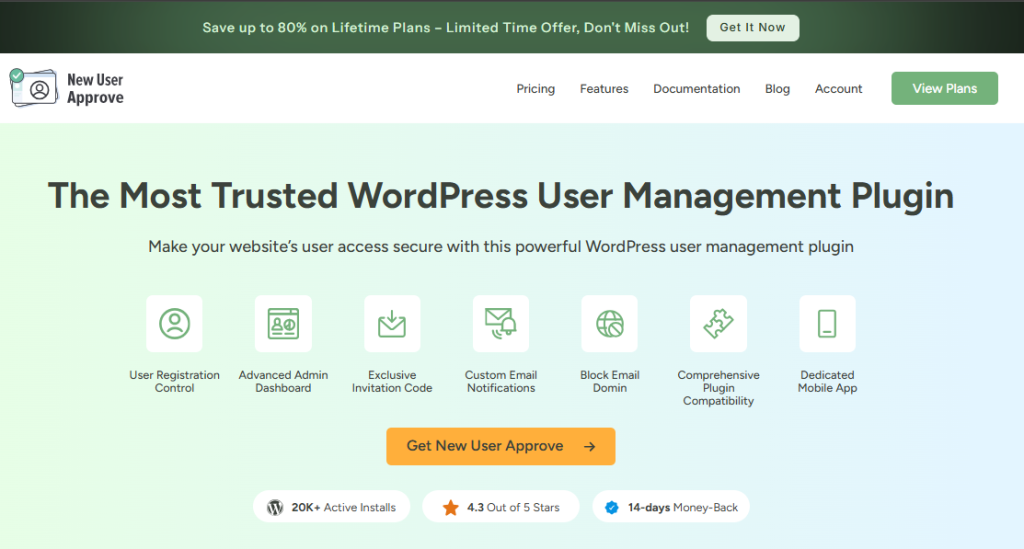Click the 4.3 Out of 5 Stars badge
The image size is (1024, 549).
tap(501, 507)
